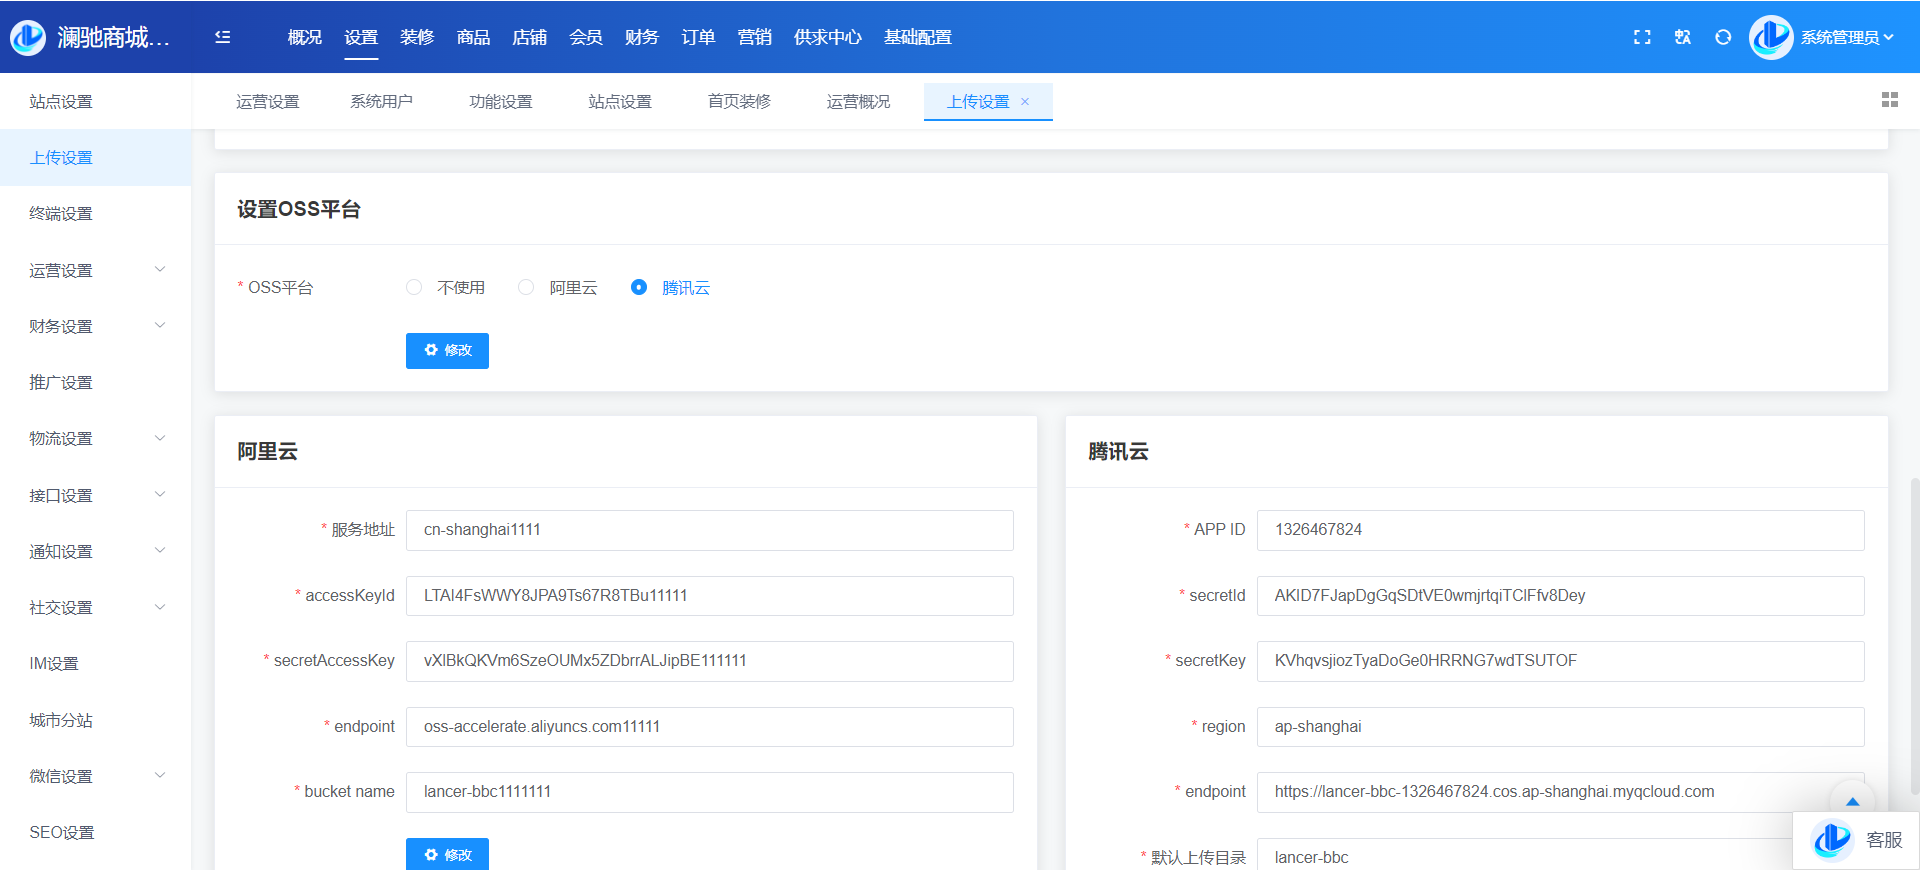Viewport: 1920px width, 870px height.
Task: Open the 客服 support widget
Action: (x=1857, y=840)
